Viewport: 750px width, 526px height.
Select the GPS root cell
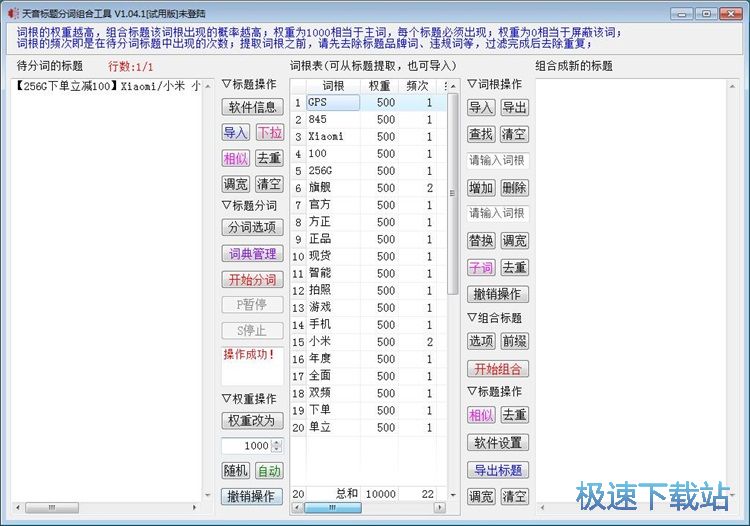tap(333, 102)
